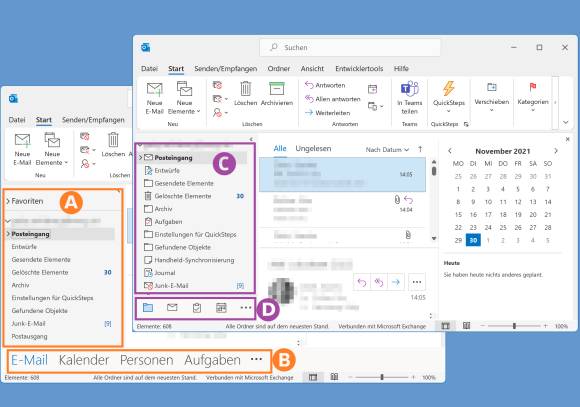Image resolution: width=580 pixels, height=407 pixels.
Task: Click the meeting reply calendar icon in Antworten group
Action: point(372,89)
